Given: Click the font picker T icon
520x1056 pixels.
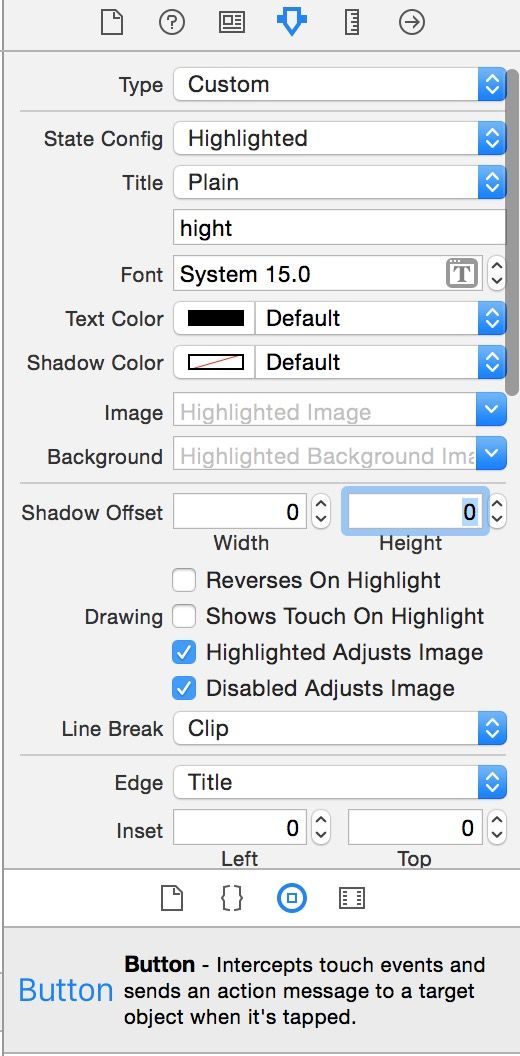Looking at the screenshot, I should (462, 274).
